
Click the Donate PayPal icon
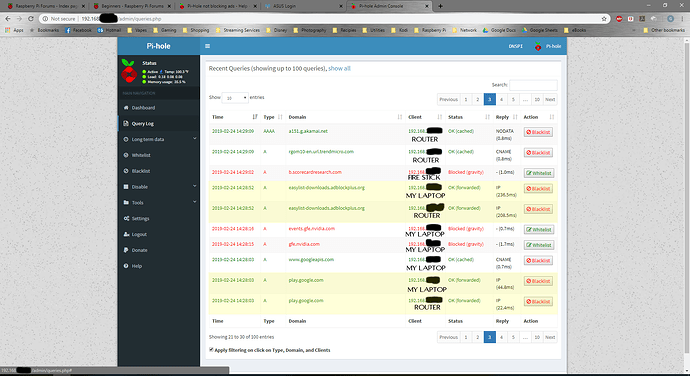pos(126,250)
